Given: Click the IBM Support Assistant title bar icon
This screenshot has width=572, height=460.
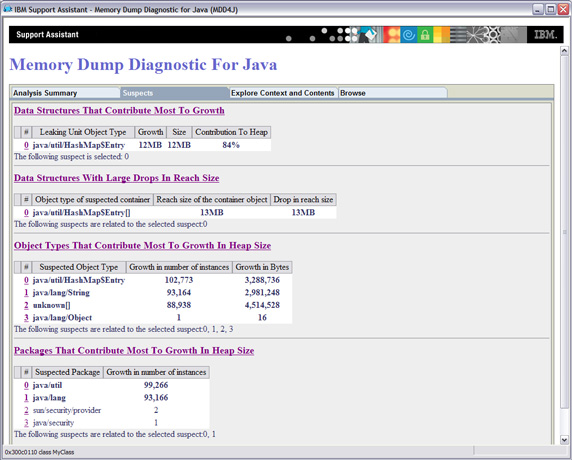Looking at the screenshot, I should point(8,9).
